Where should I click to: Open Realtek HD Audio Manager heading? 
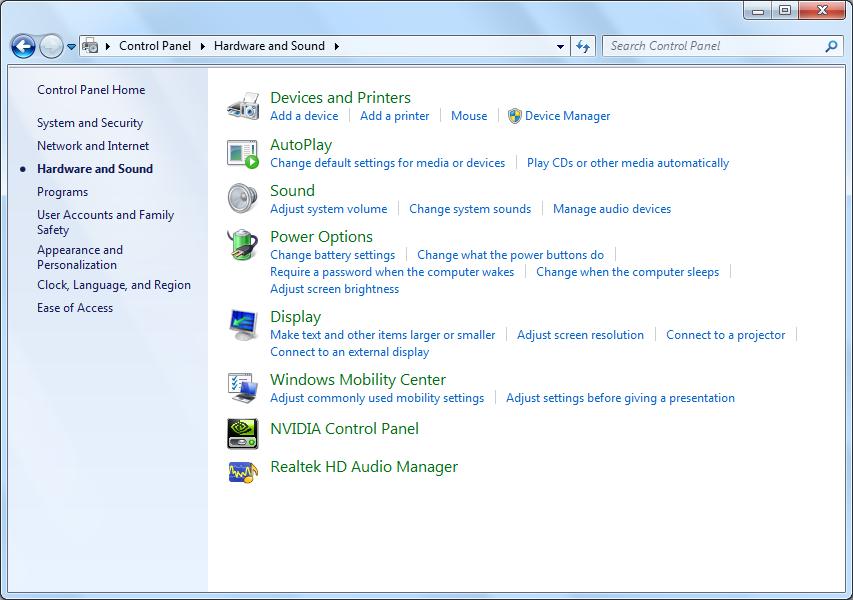pyautogui.click(x=364, y=467)
